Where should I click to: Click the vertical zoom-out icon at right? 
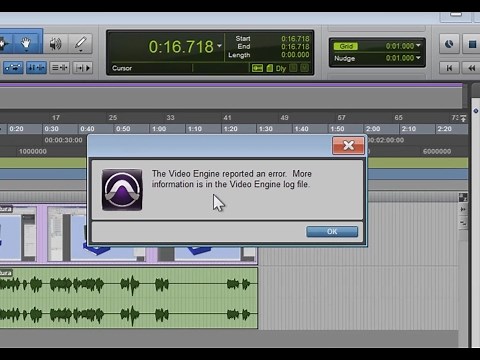(463, 222)
